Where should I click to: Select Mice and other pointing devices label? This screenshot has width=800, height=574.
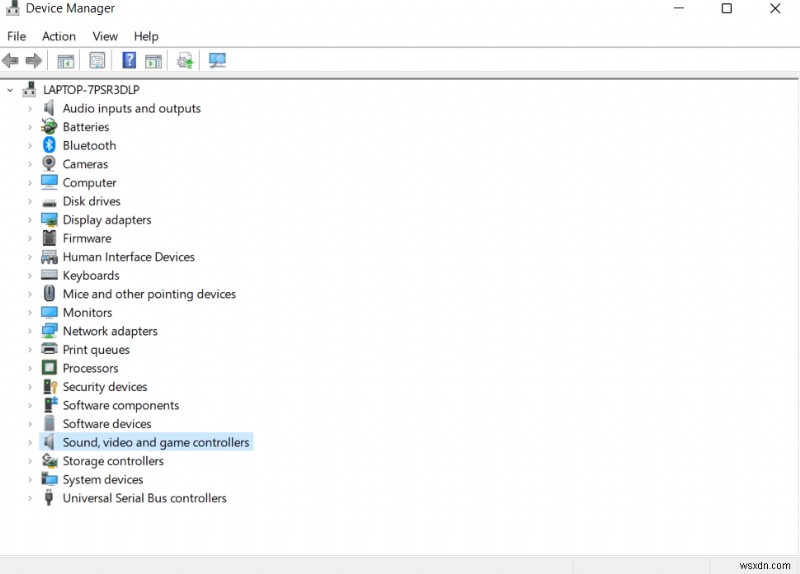(x=149, y=294)
